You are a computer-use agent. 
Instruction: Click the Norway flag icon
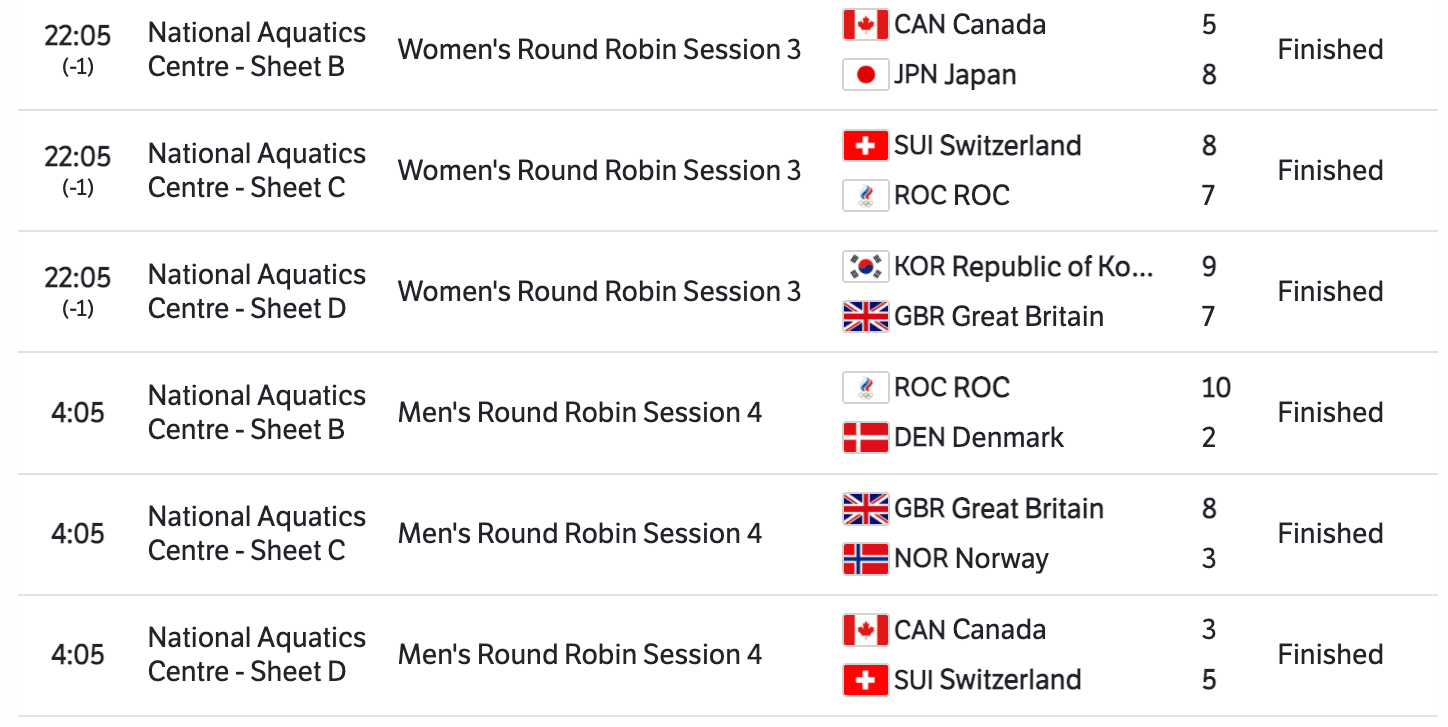coord(865,559)
